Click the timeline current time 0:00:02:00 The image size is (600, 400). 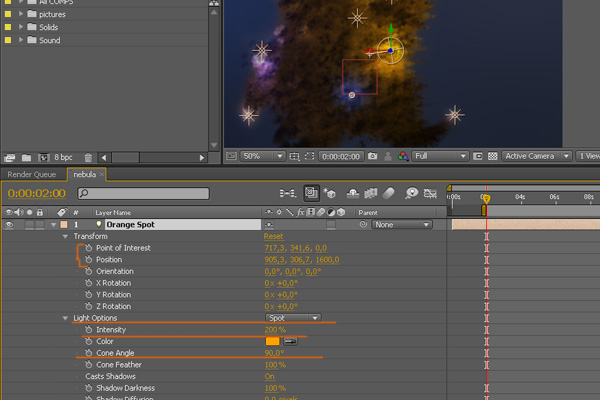(37, 193)
